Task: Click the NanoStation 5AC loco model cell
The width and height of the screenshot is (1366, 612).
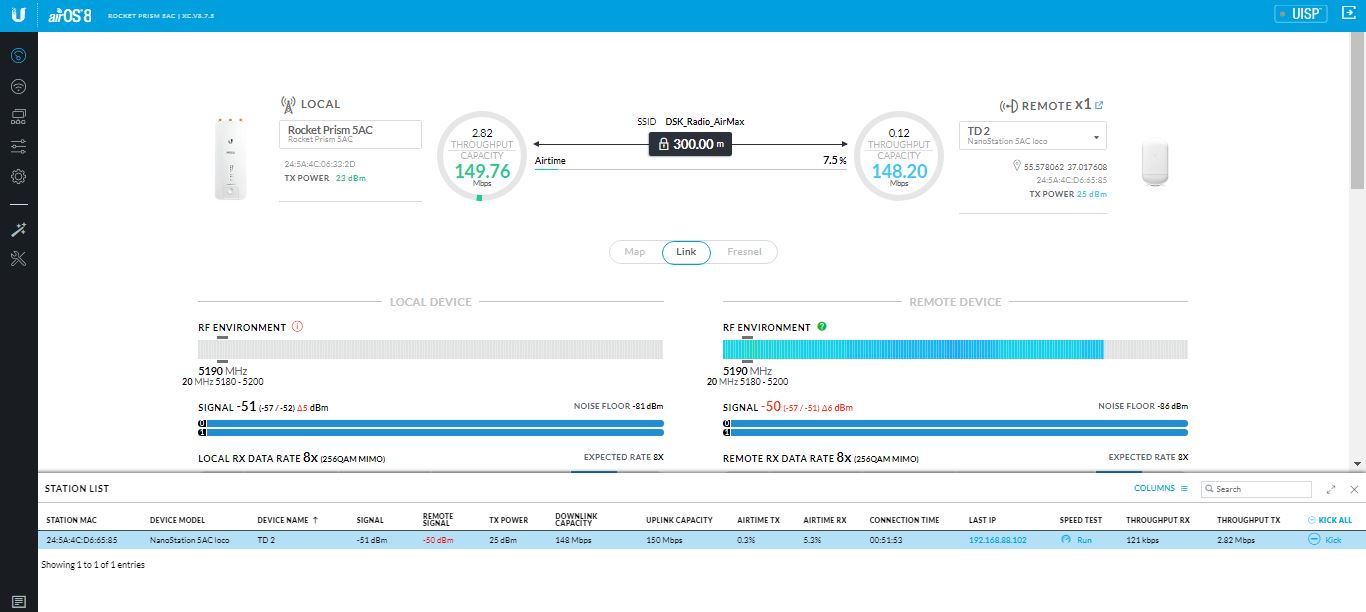Action: 190,540
